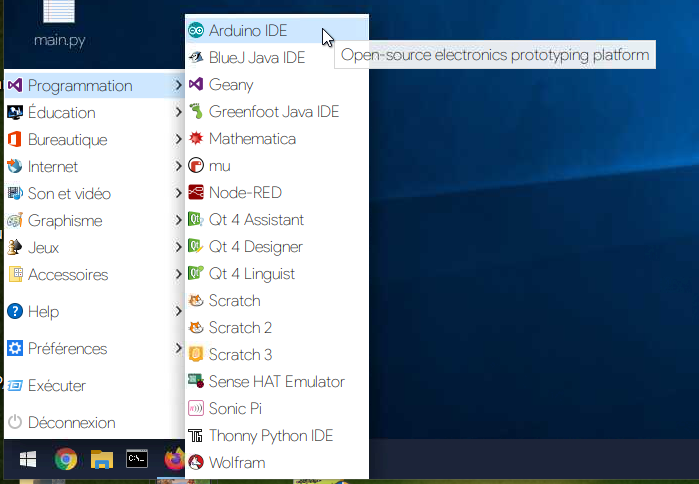Click the 'Scratch 3' label
This screenshot has width=699, height=484.
pyautogui.click(x=240, y=355)
